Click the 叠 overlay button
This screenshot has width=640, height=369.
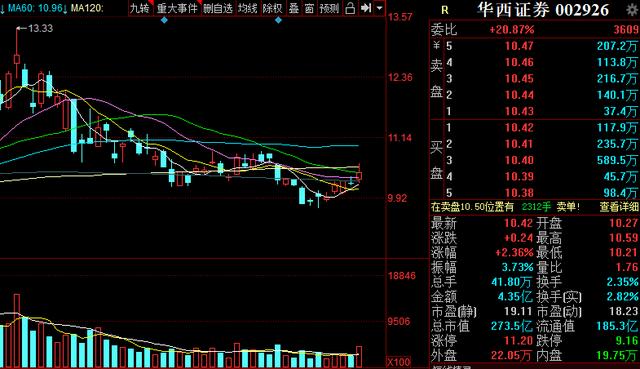pos(293,8)
